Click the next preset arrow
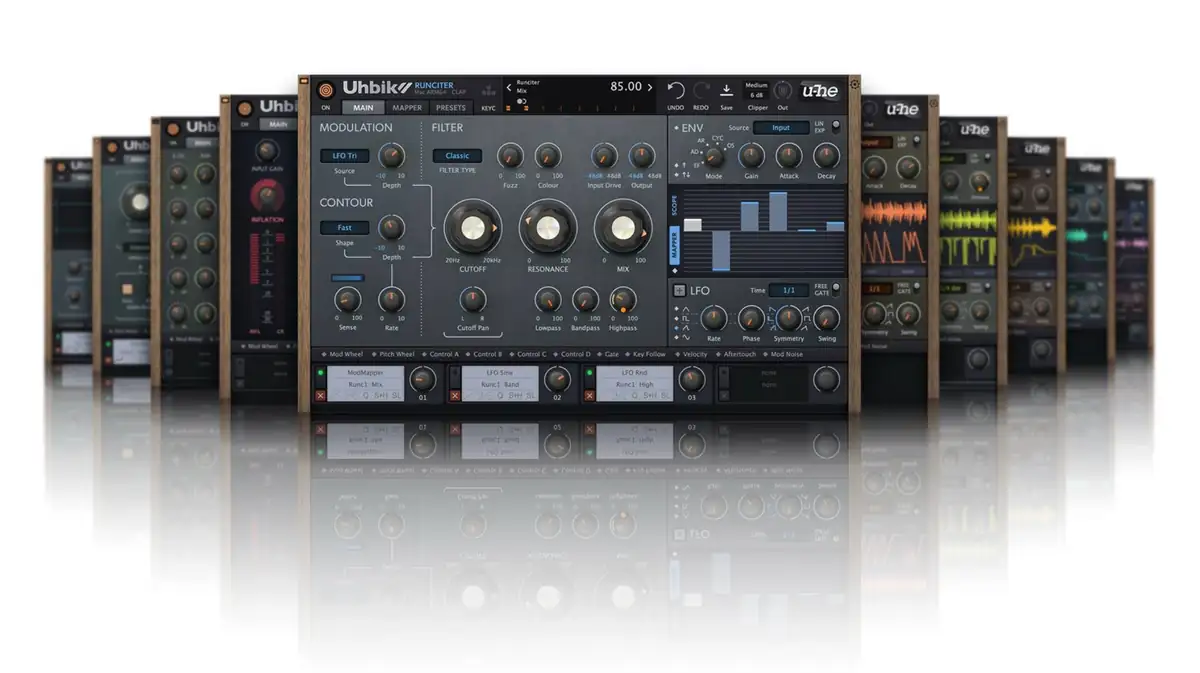This screenshot has height=673, width=1200. tap(649, 86)
